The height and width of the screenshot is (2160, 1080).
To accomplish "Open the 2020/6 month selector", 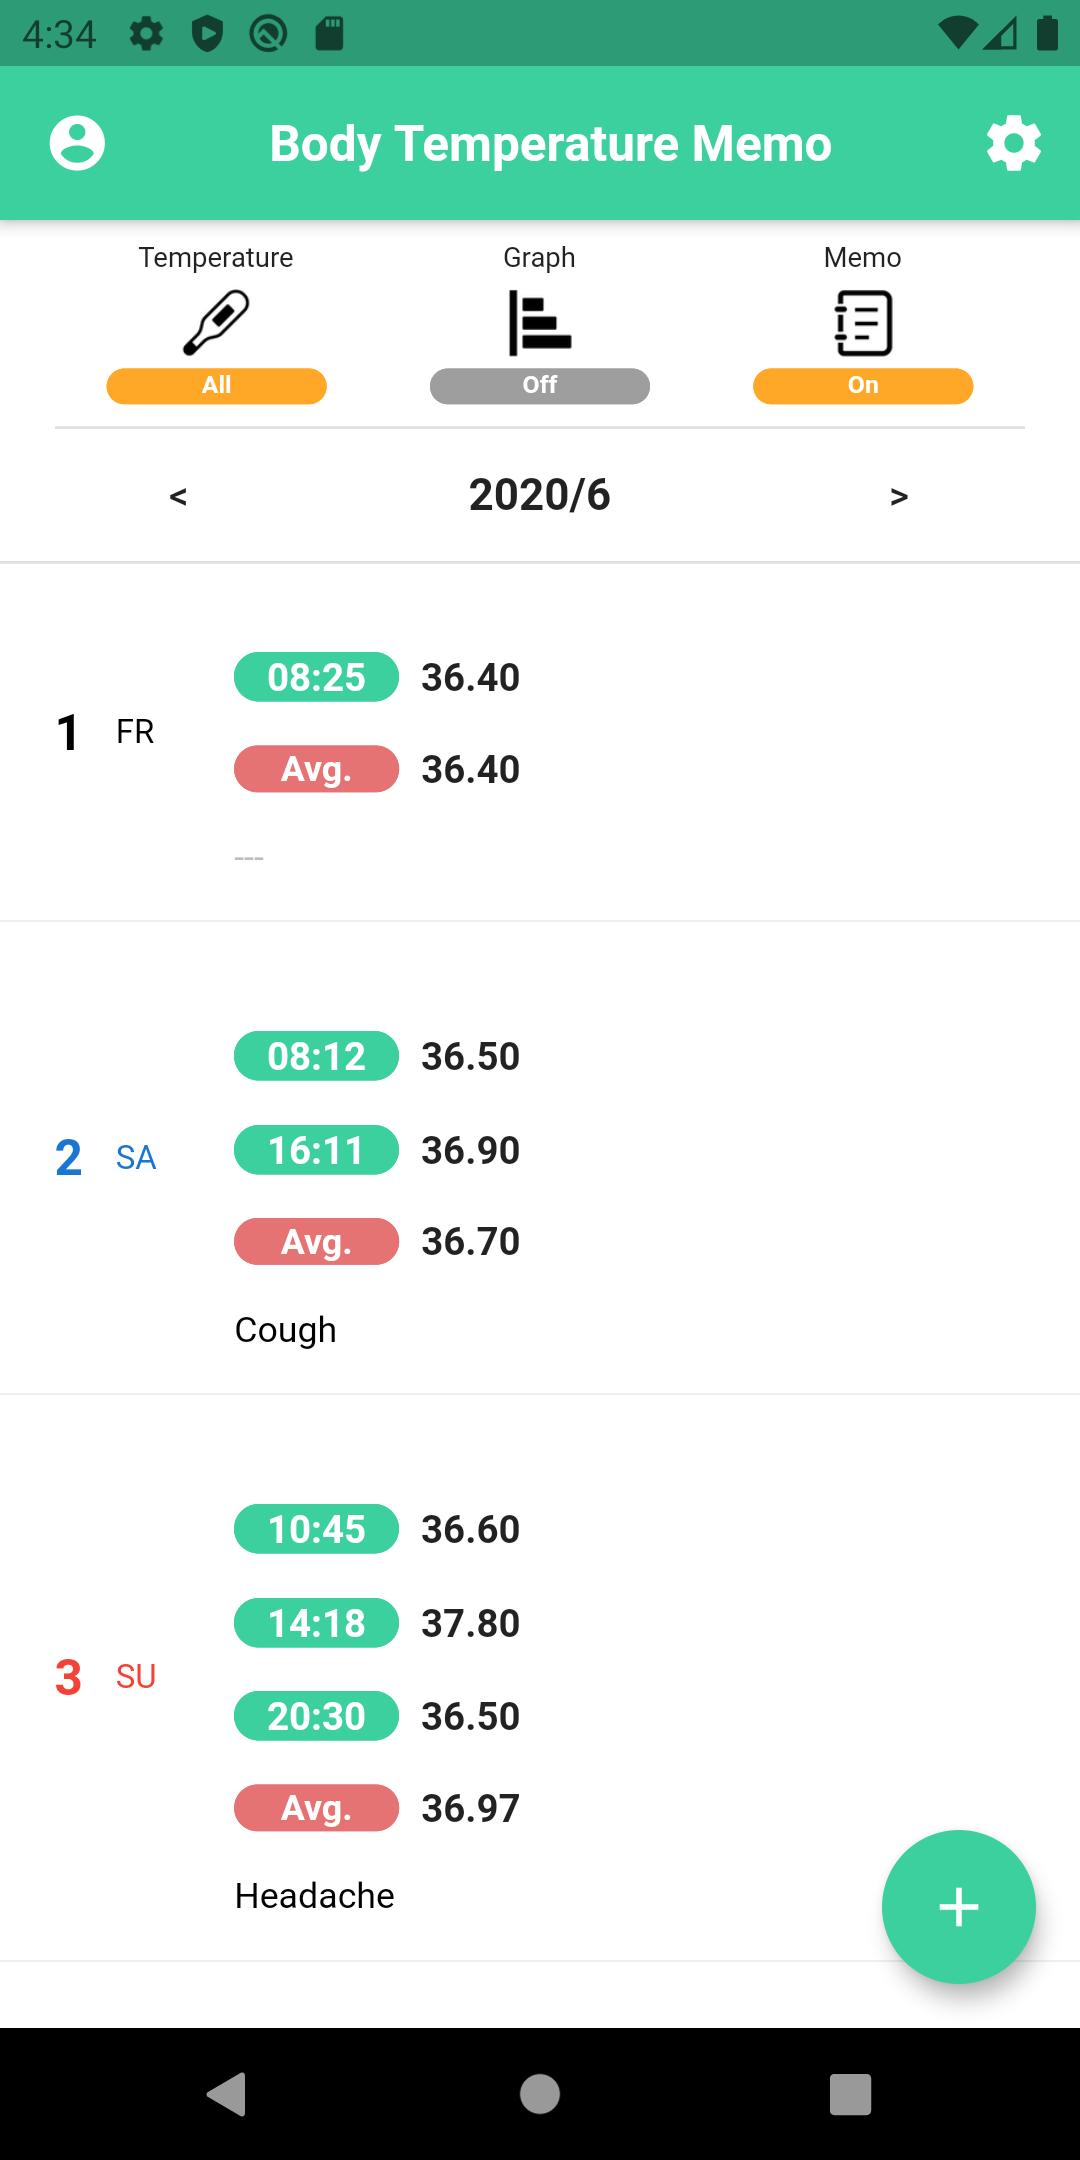I will pyautogui.click(x=540, y=495).
